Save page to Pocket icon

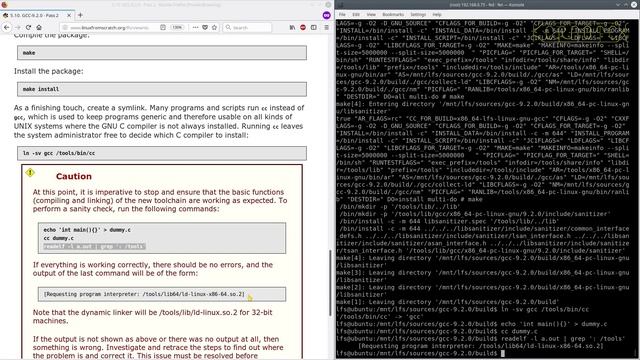coord(205,27)
